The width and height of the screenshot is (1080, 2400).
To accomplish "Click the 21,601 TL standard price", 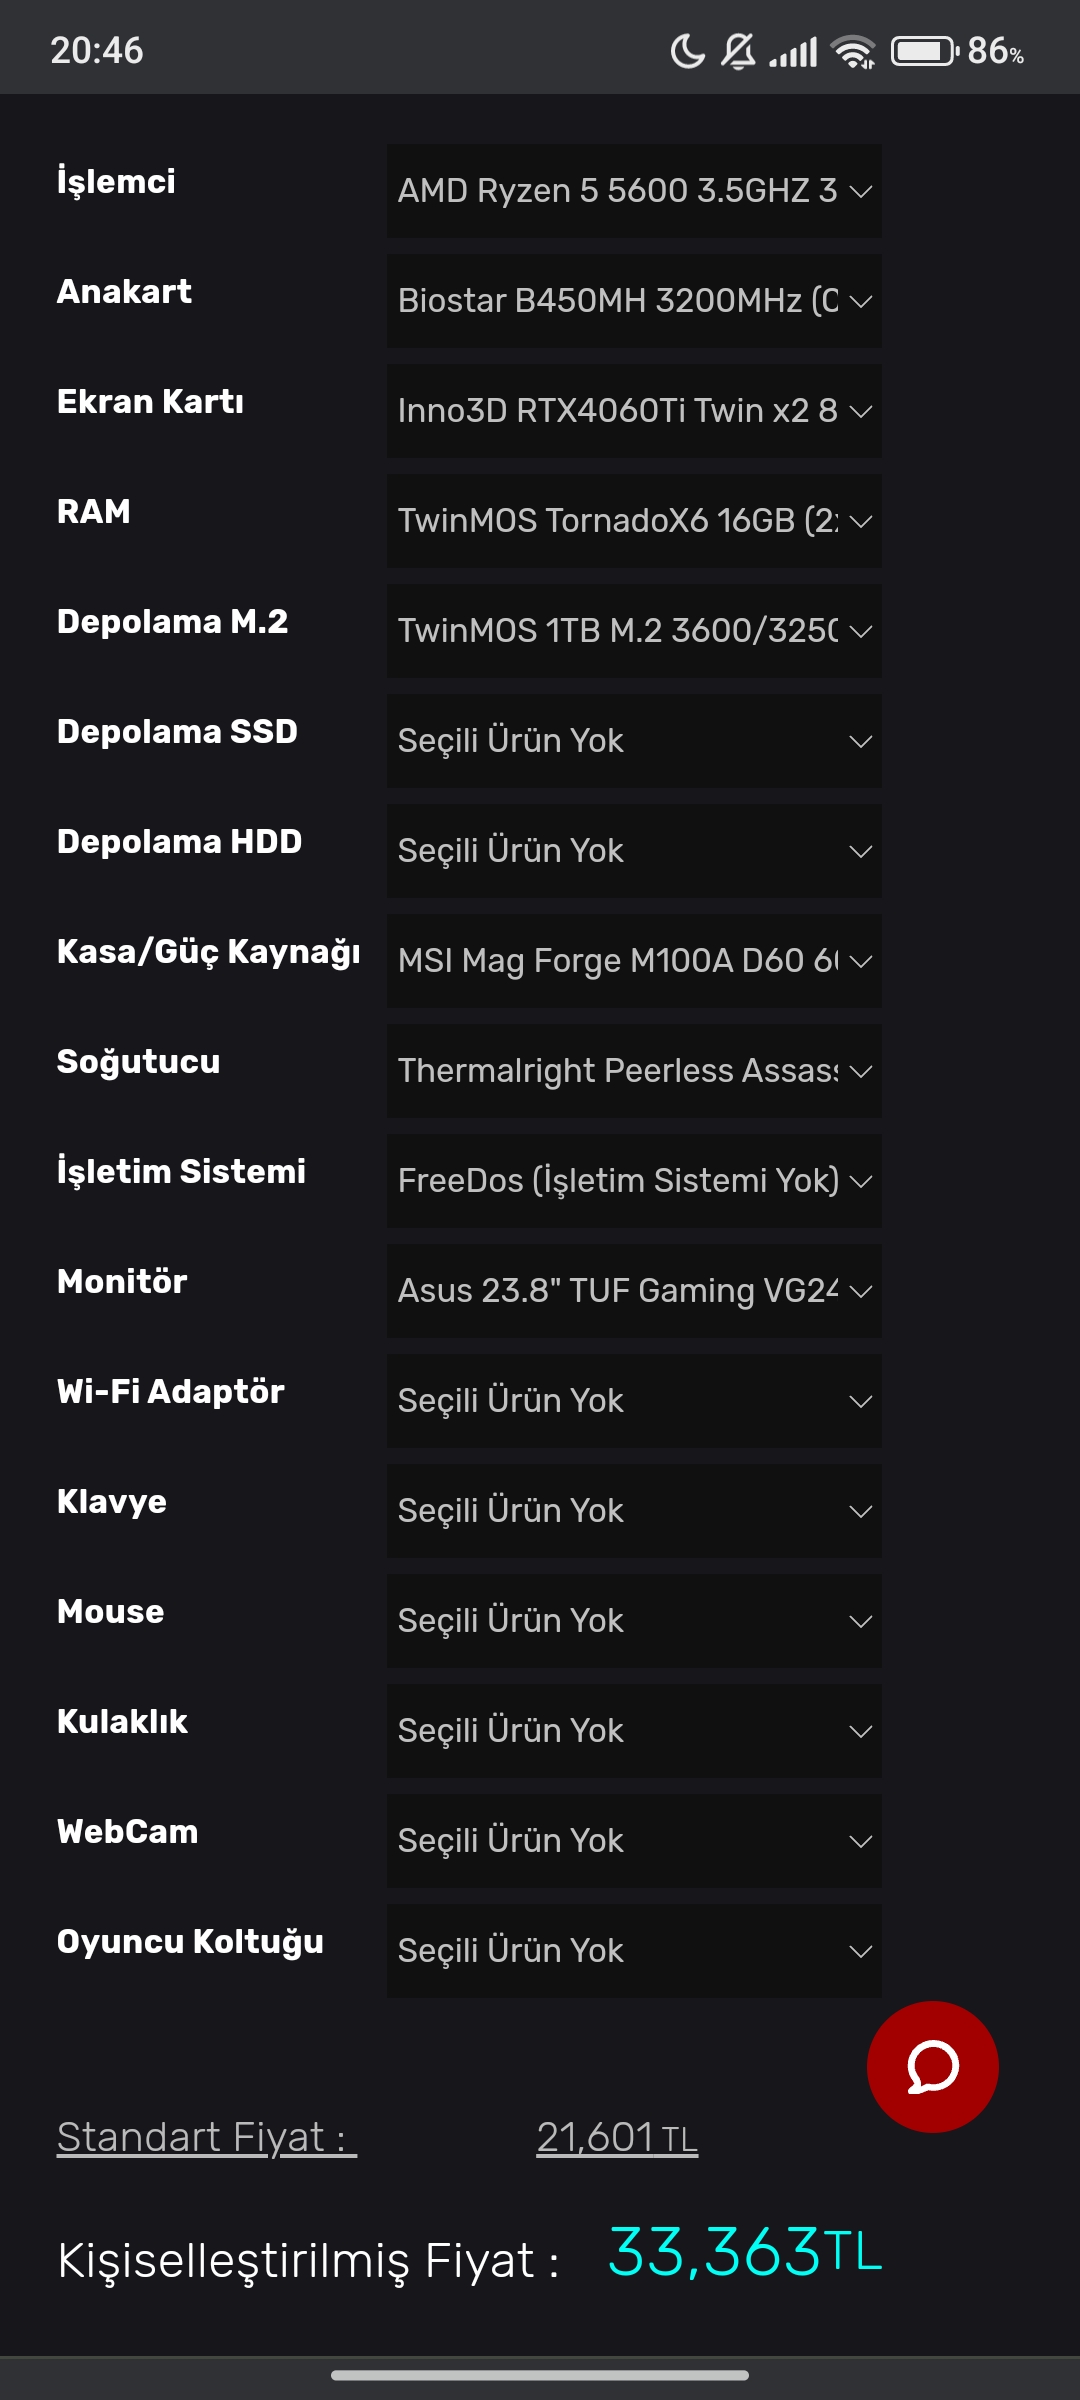I will (617, 2138).
